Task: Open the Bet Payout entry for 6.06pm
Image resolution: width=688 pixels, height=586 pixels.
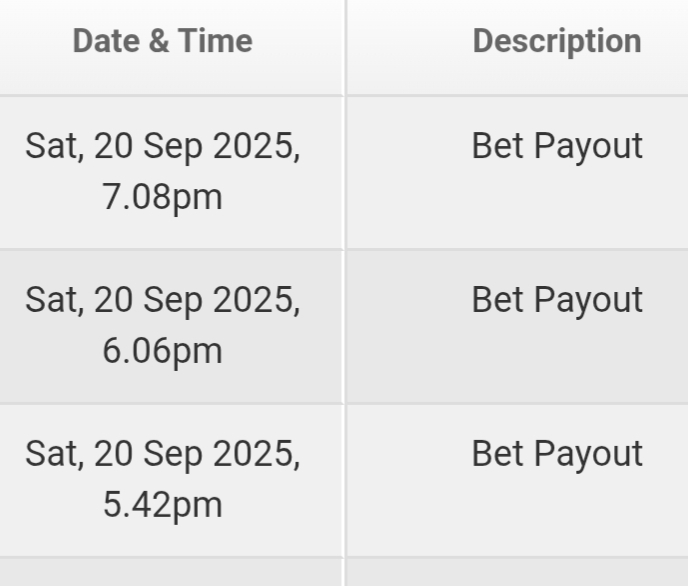Action: click(557, 300)
